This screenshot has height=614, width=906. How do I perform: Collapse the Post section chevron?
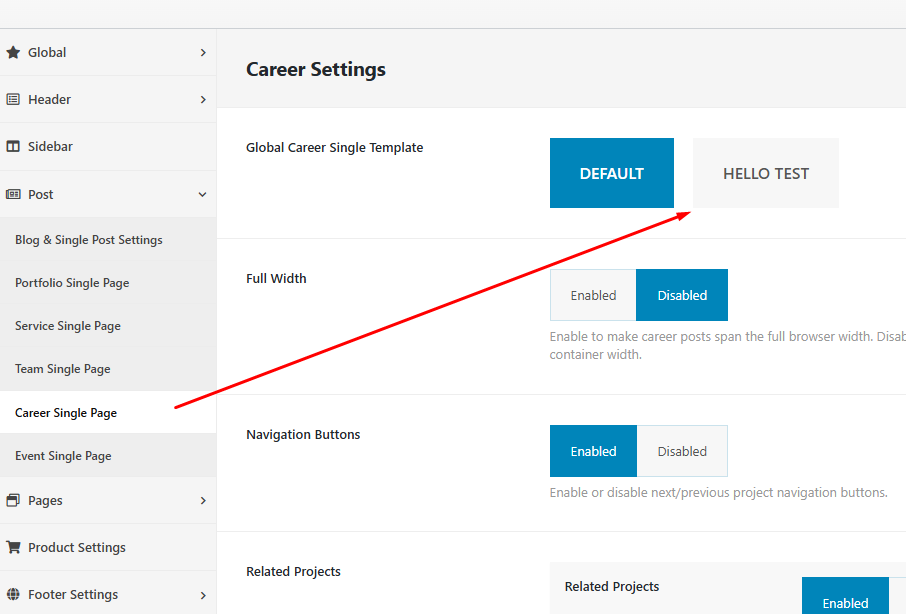203,194
